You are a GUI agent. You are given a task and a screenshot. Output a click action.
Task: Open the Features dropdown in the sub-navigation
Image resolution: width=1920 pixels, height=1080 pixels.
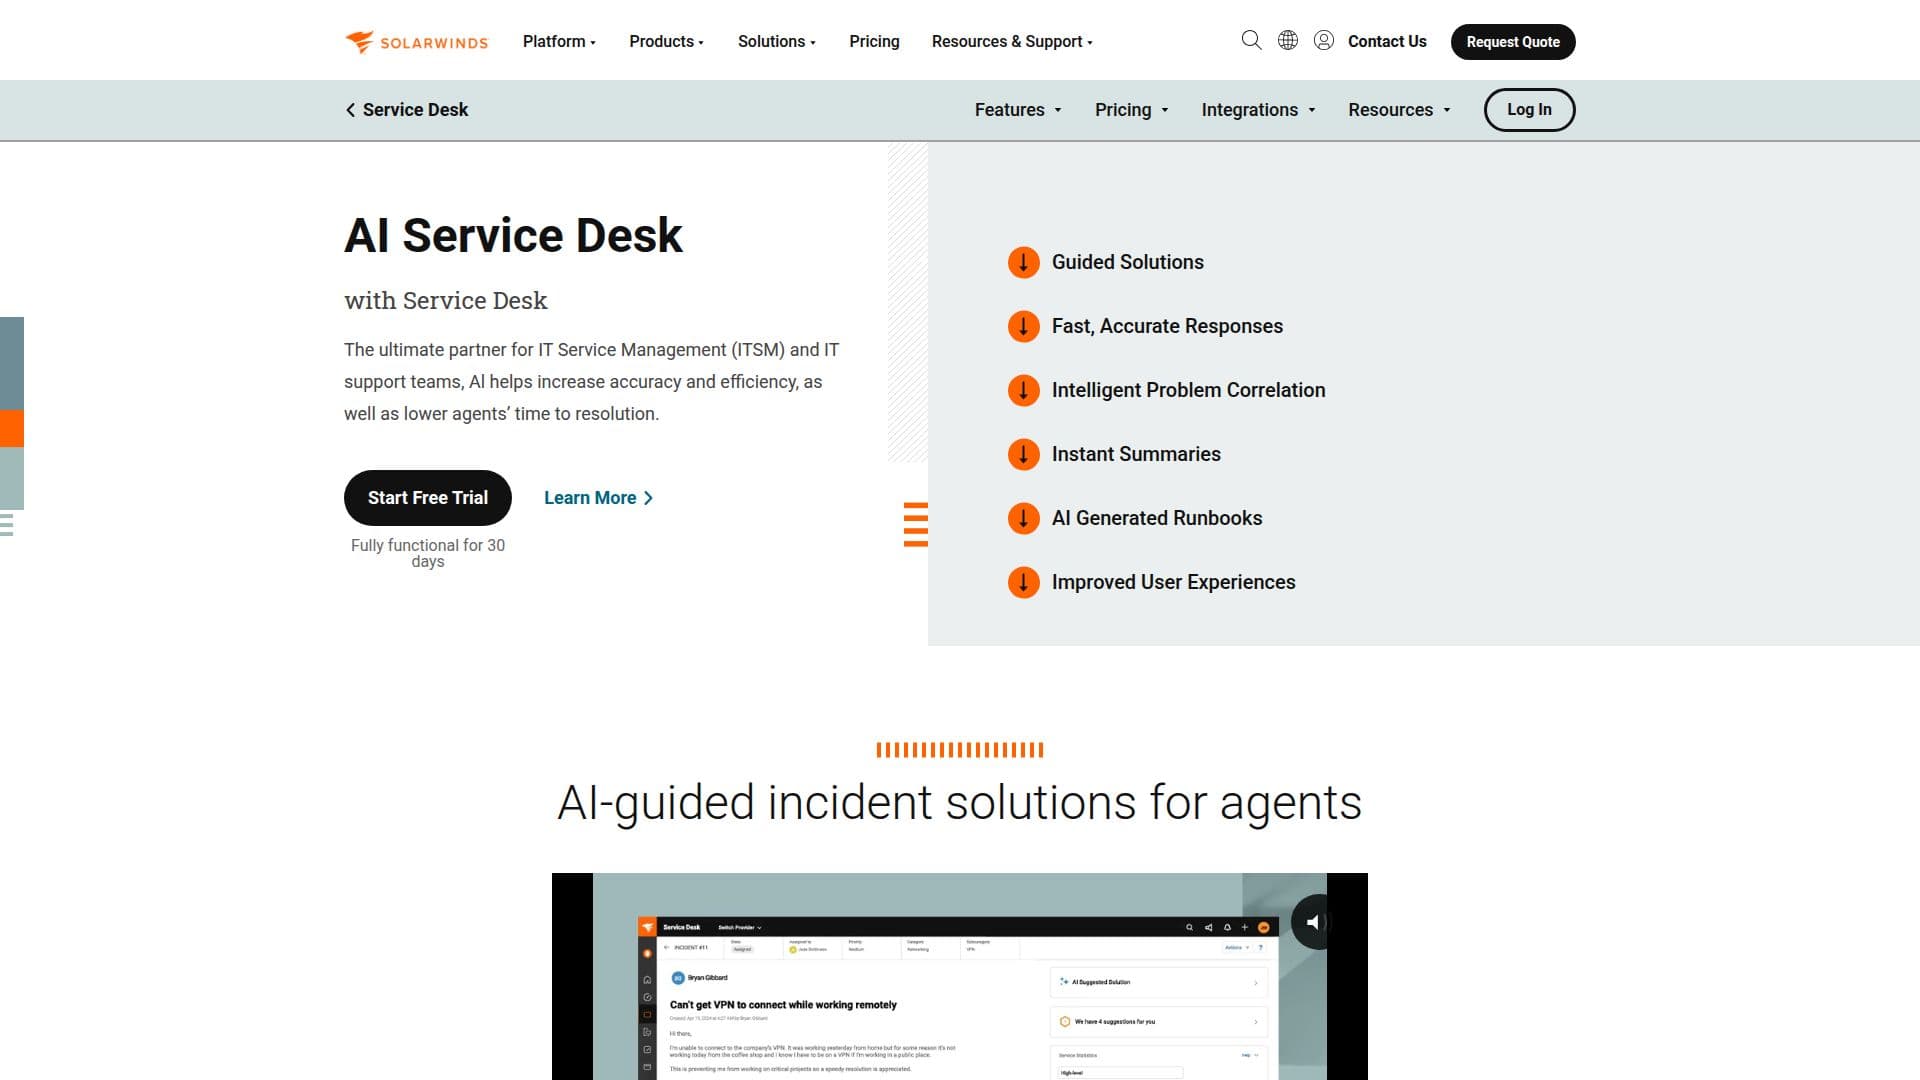pos(1018,110)
